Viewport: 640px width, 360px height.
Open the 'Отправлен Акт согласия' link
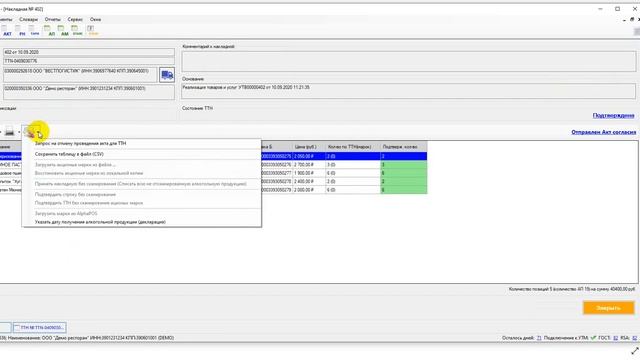coord(604,132)
